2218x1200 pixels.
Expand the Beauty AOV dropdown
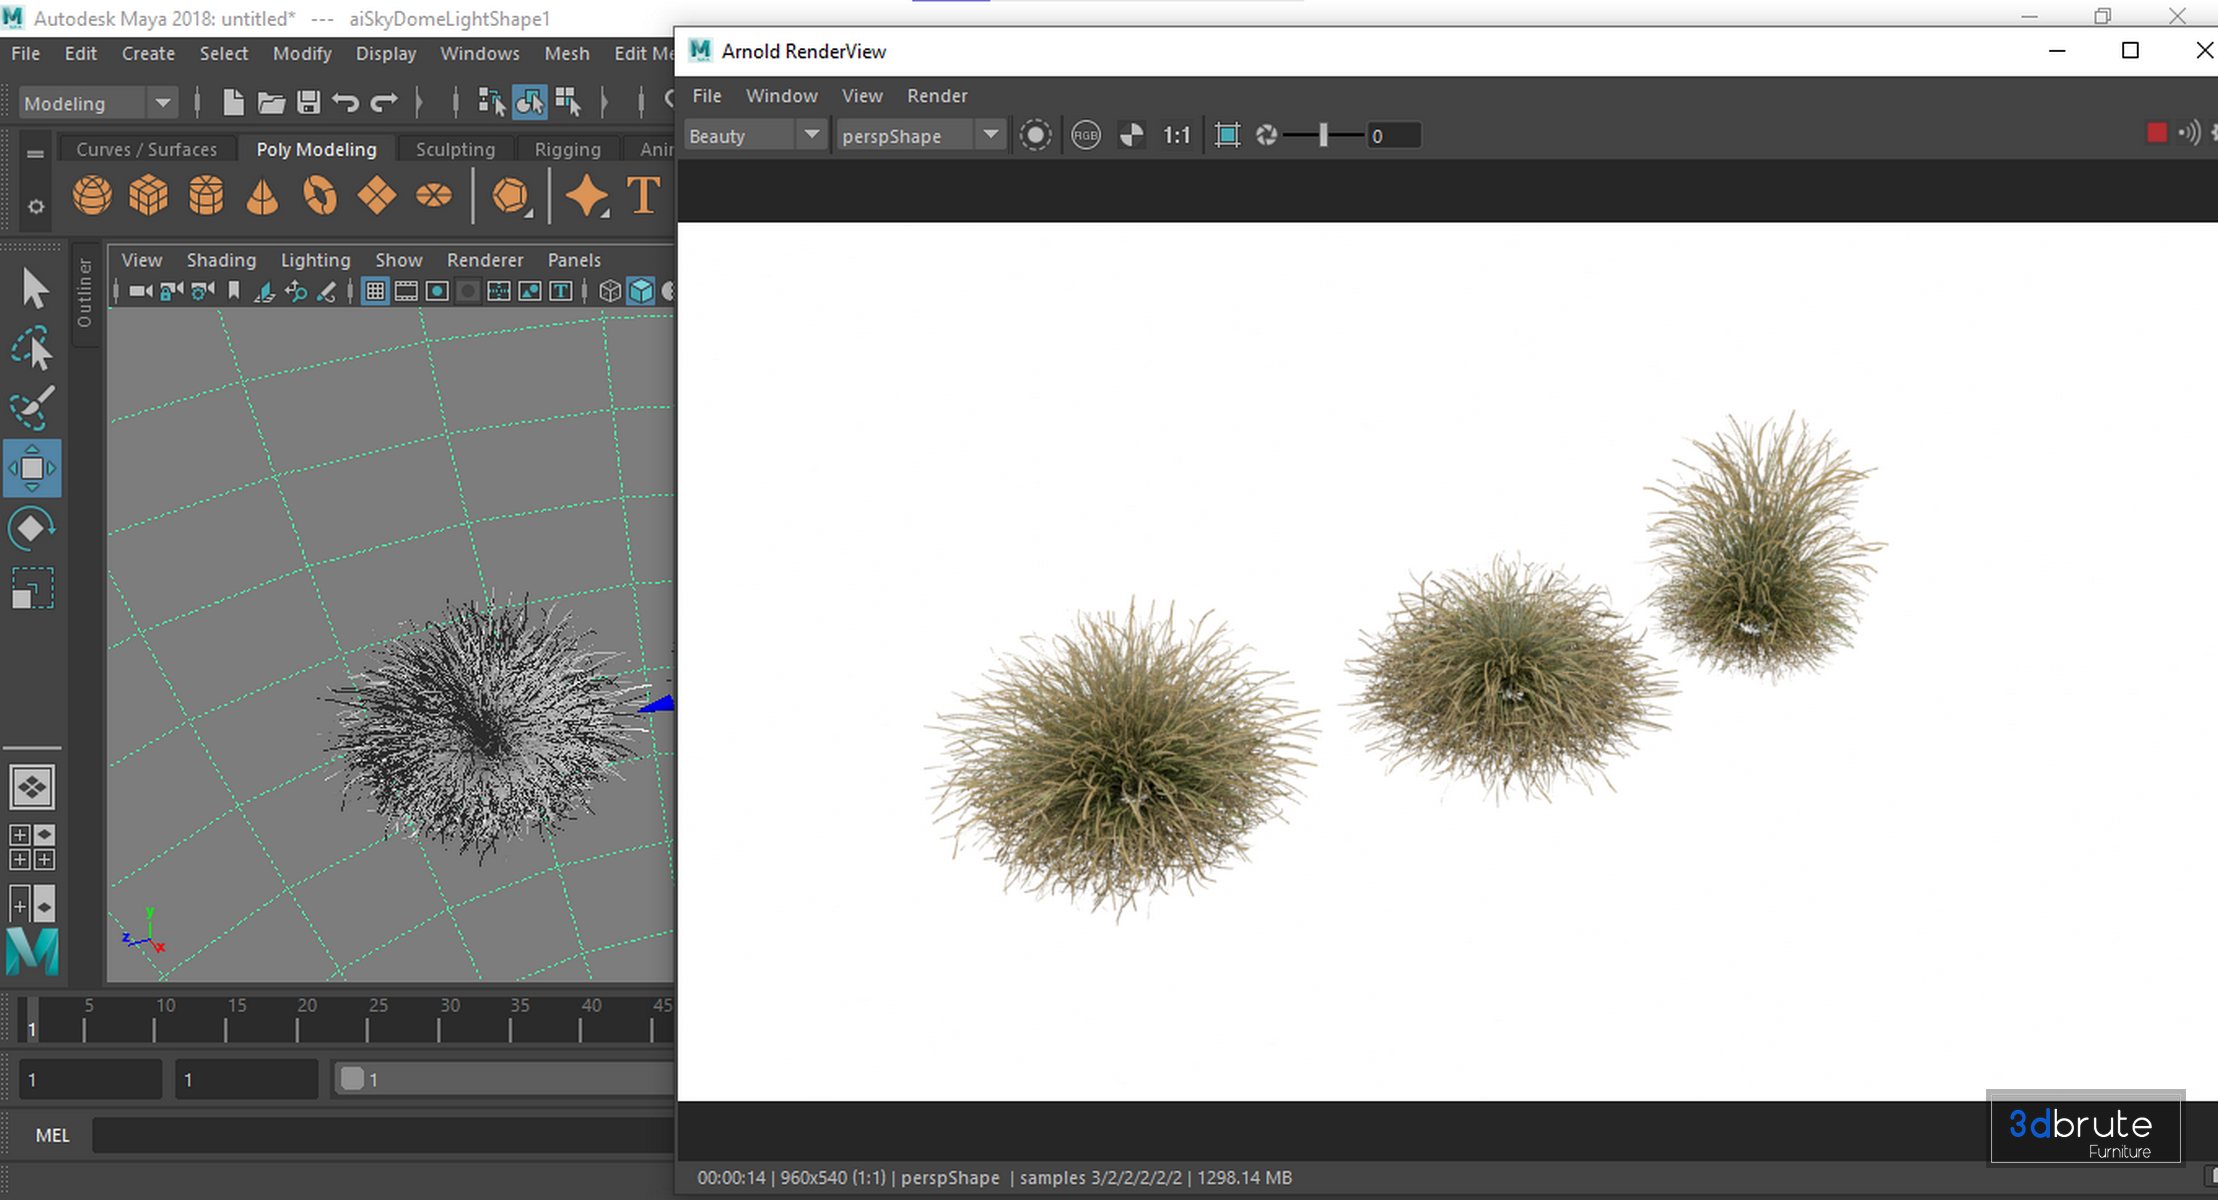click(811, 135)
